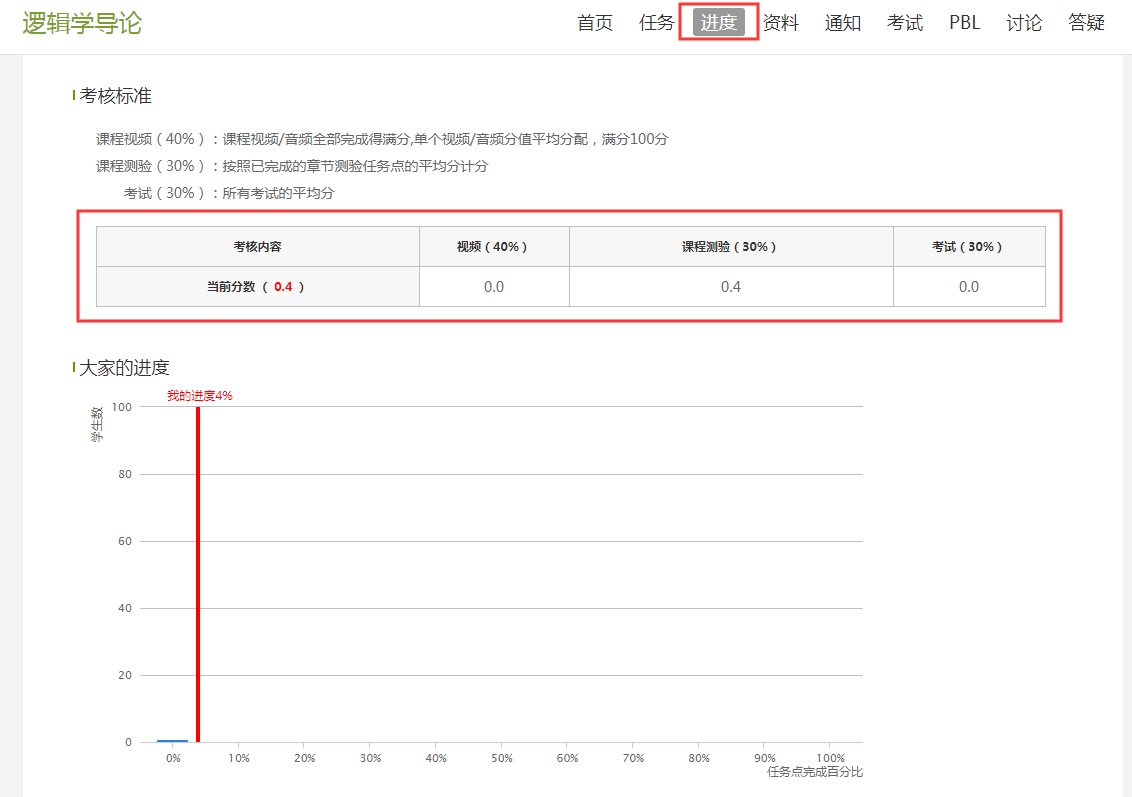The image size is (1132, 797).
Task: Go to the 资料 tab
Action: [x=781, y=23]
